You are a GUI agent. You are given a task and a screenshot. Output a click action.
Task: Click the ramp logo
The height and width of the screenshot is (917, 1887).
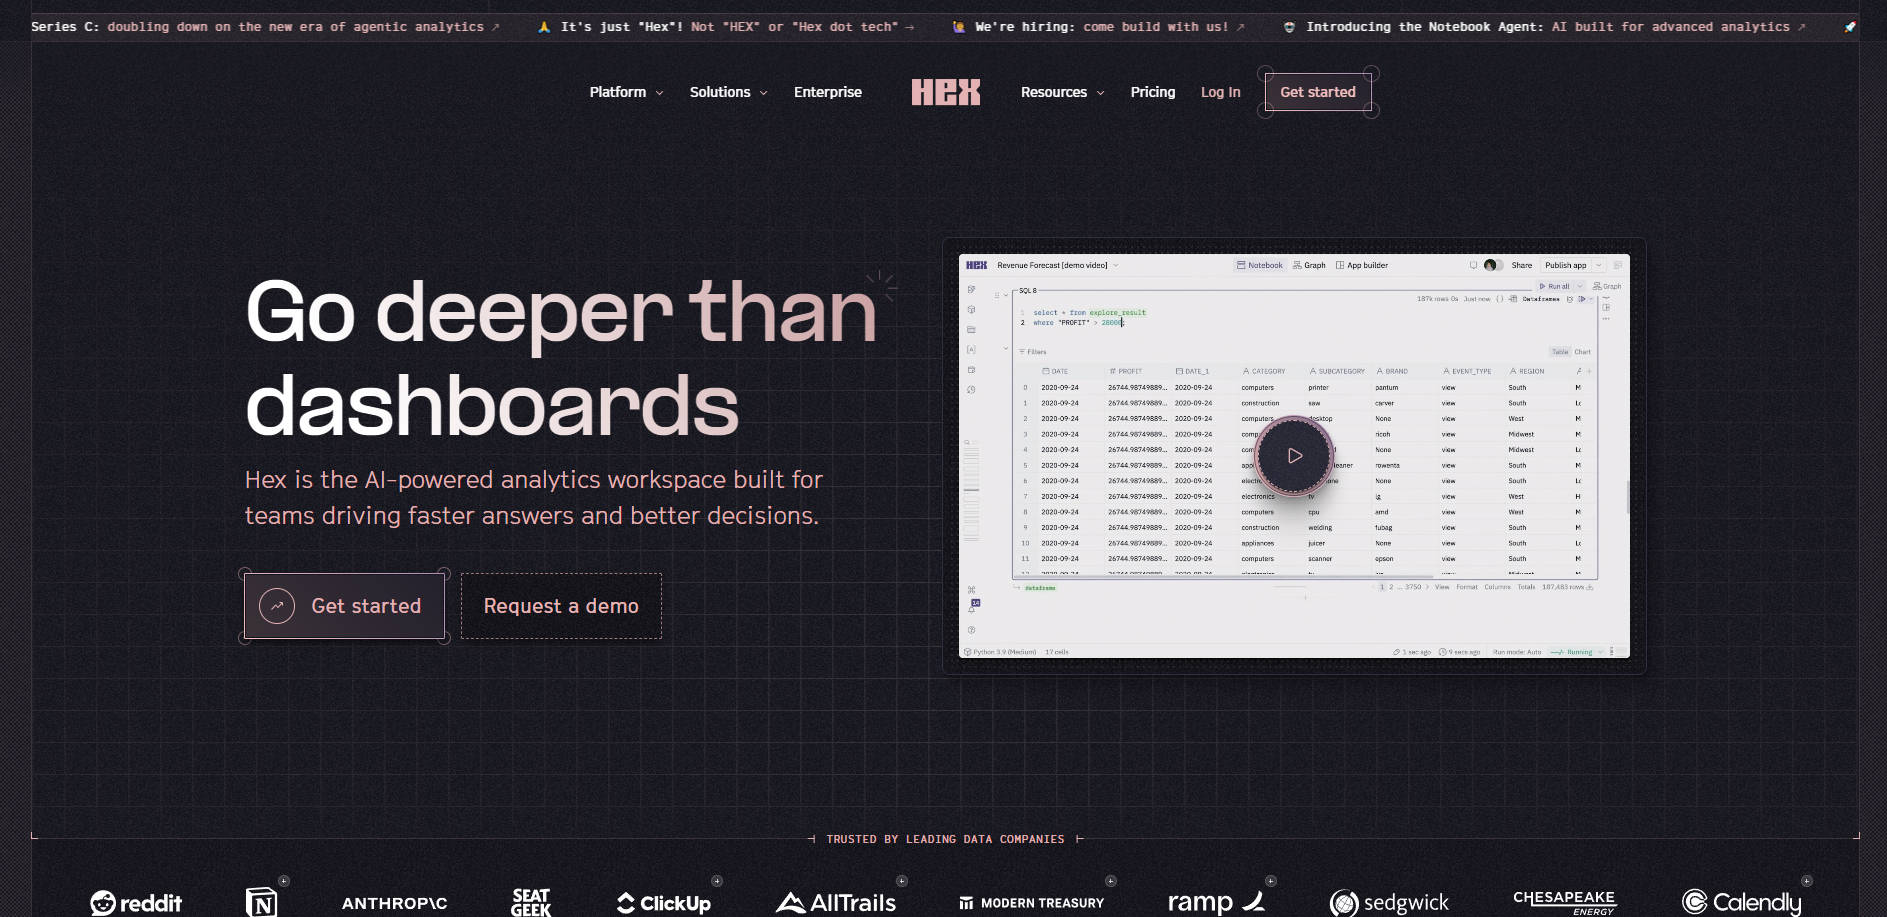pyautogui.click(x=1215, y=902)
